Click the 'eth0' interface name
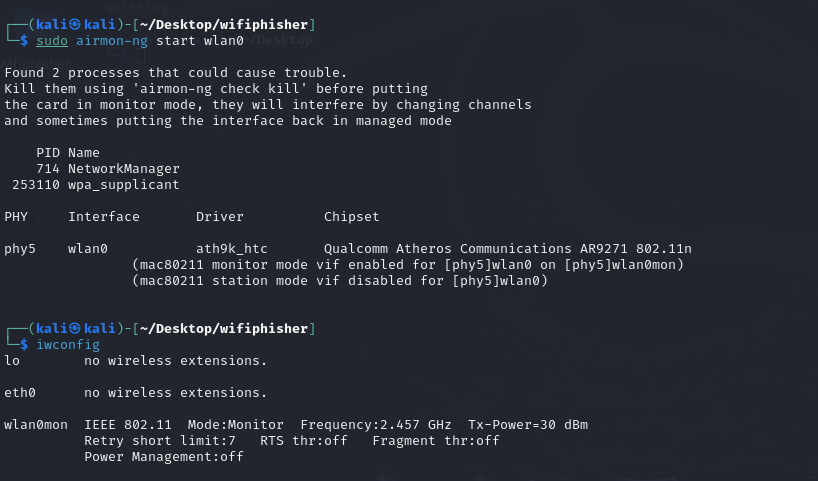The image size is (818, 481). click(20, 393)
